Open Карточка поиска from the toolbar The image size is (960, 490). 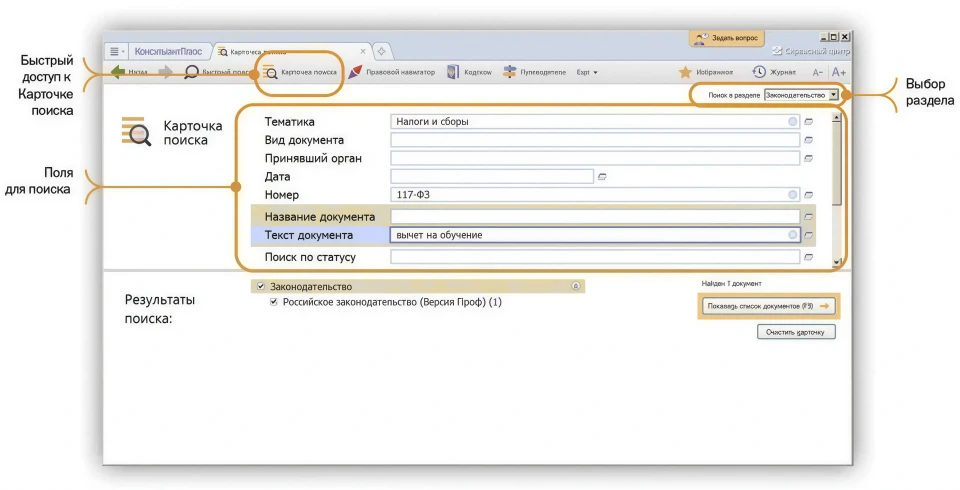coord(301,72)
